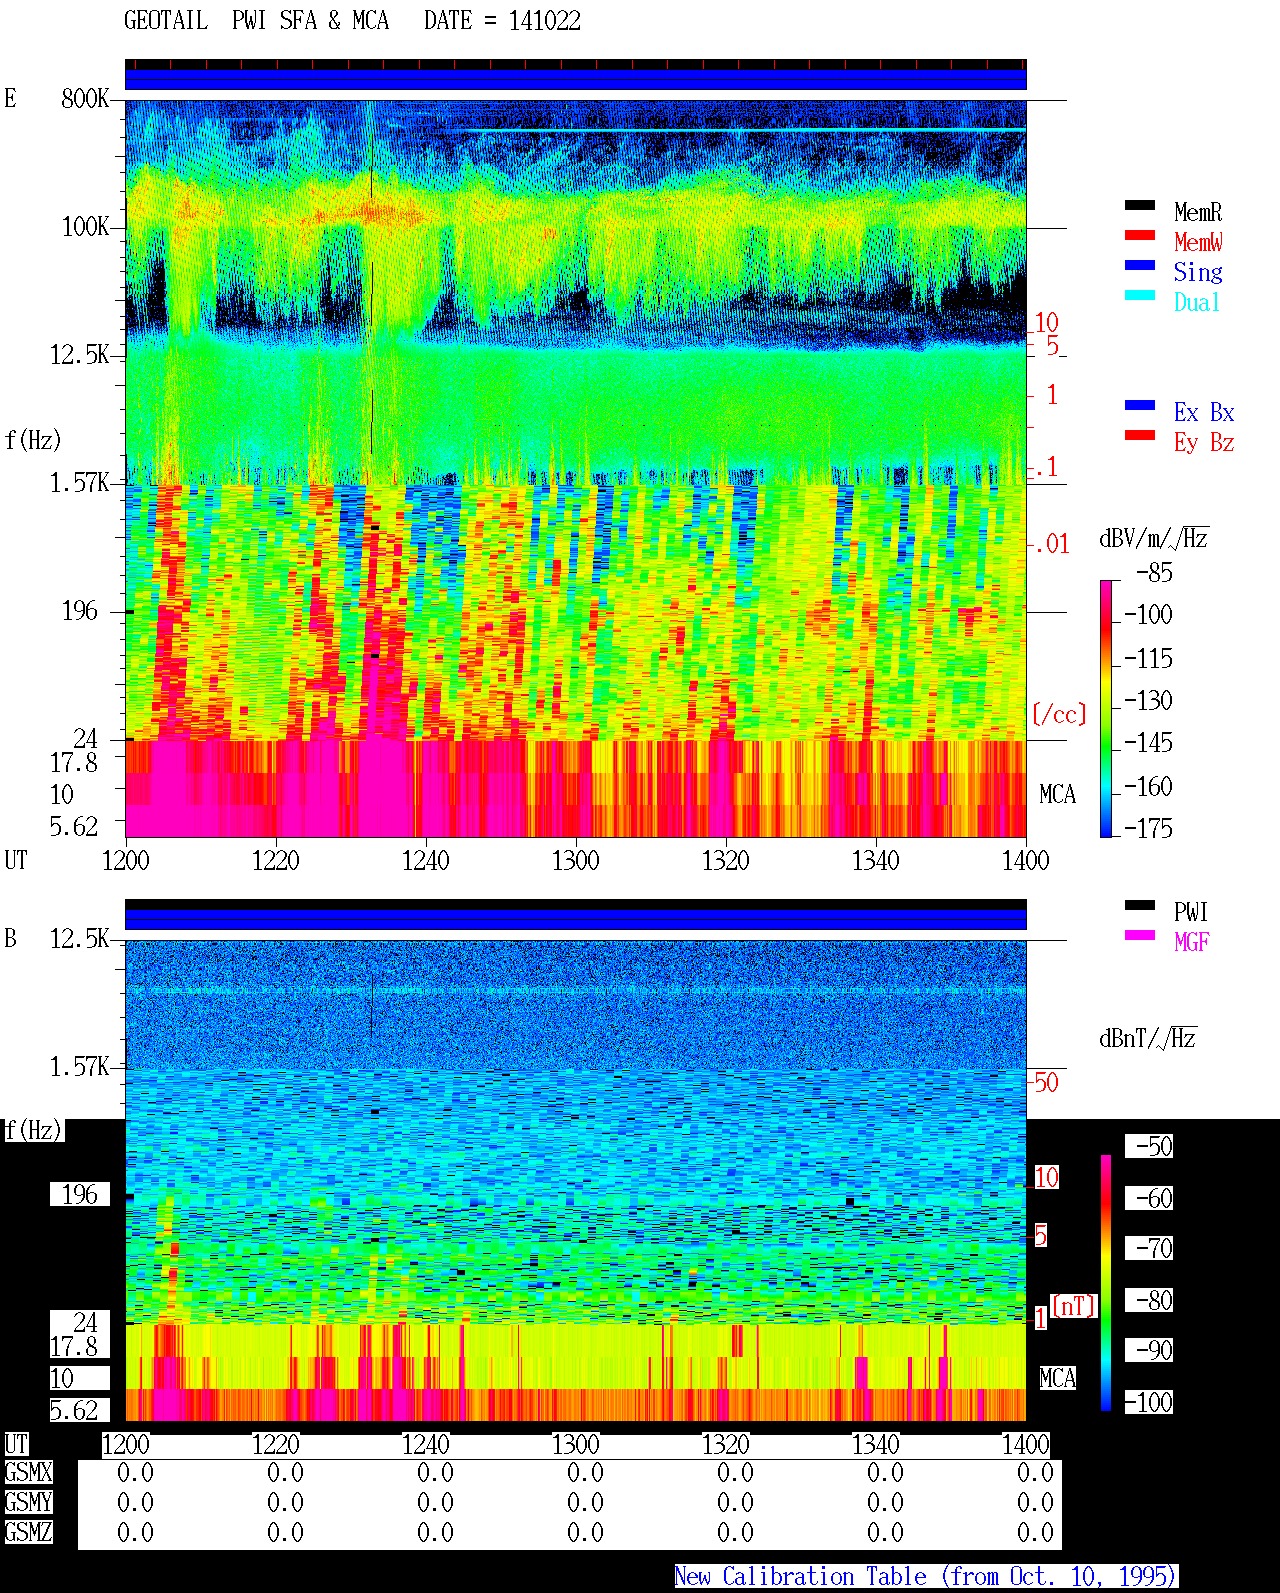The width and height of the screenshot is (1280, 1593).
Task: Click the red .01 density scale mark
Action: [x=1052, y=545]
